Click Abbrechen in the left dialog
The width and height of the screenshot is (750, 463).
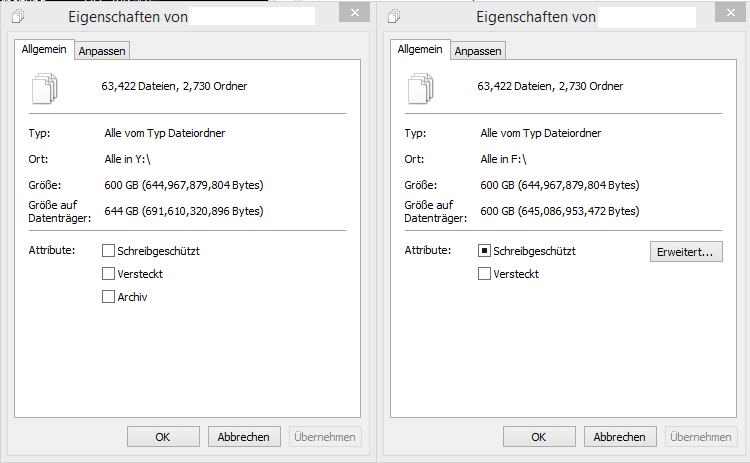click(244, 437)
